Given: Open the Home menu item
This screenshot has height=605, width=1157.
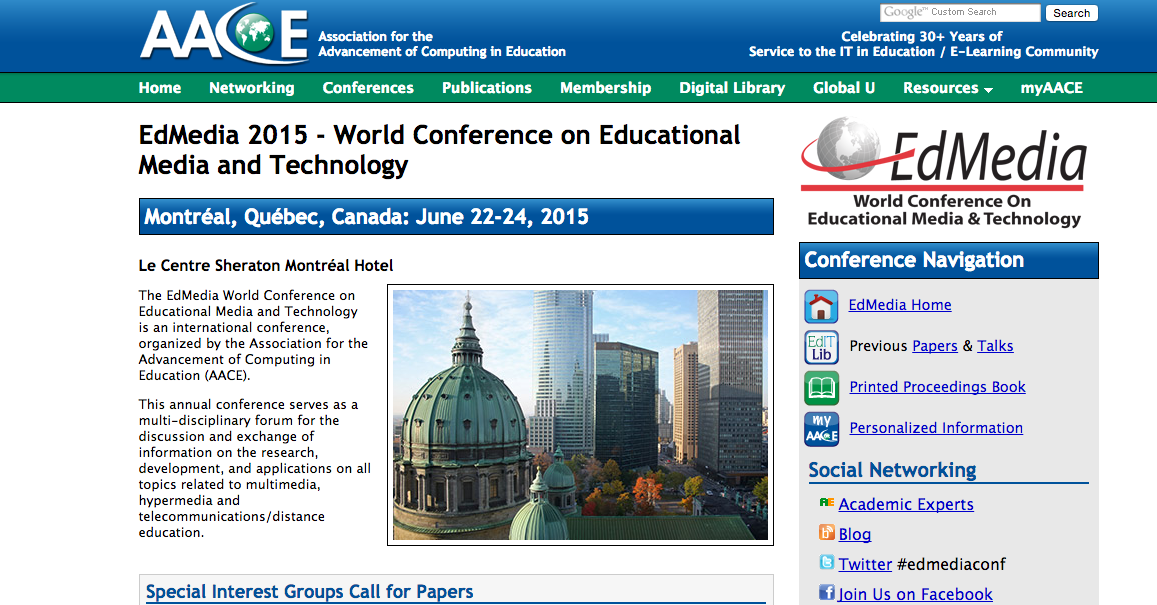Looking at the screenshot, I should click(159, 88).
